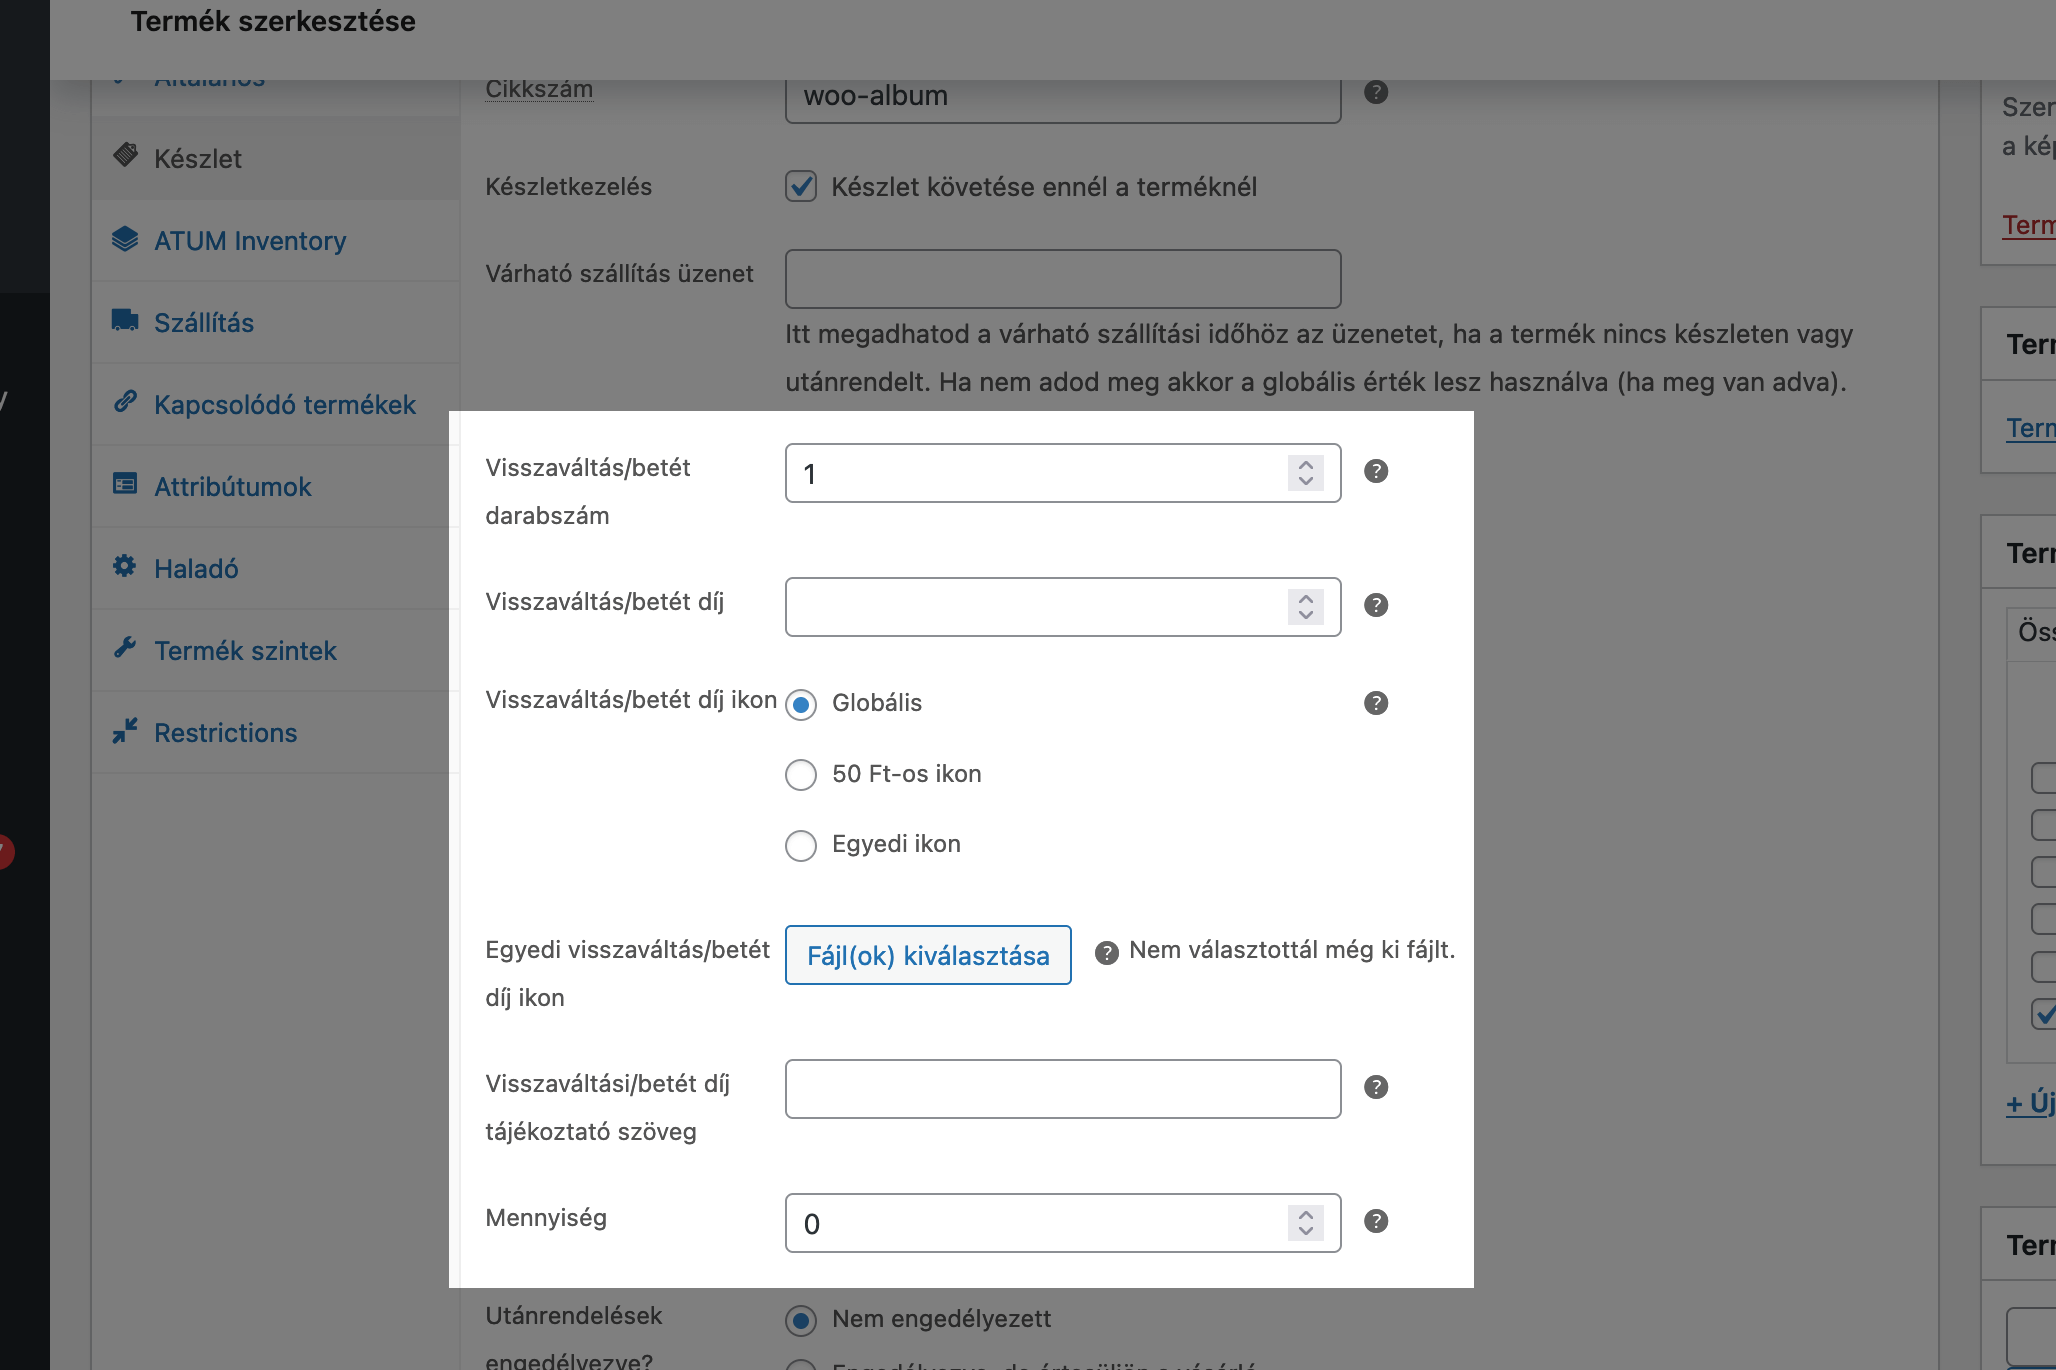This screenshot has width=2056, height=1370.
Task: Show help for Visszaváltás/betét díj ikon
Action: pos(1376,703)
